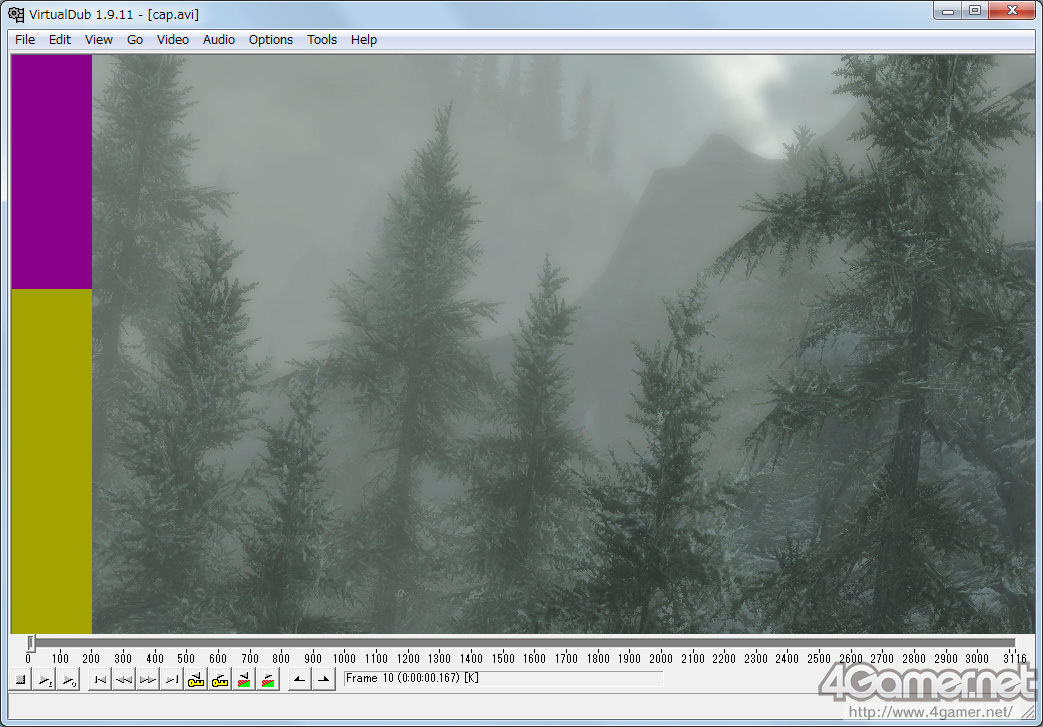
Task: Open the Help menu
Action: pyautogui.click(x=364, y=40)
